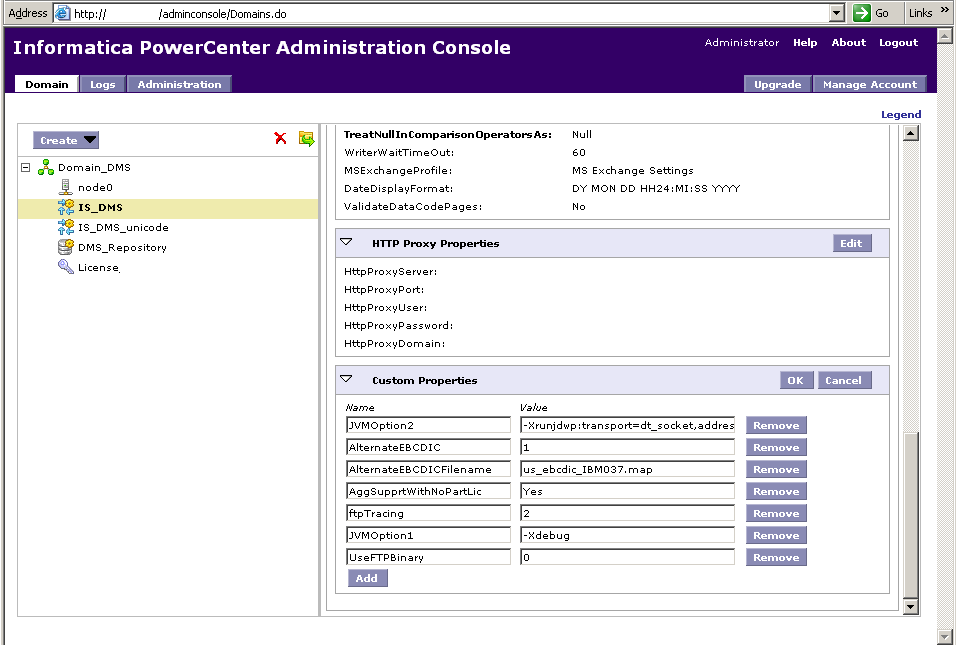Click the AlternateEBCDICFilename name field
This screenshot has height=645, width=956.
[428, 469]
